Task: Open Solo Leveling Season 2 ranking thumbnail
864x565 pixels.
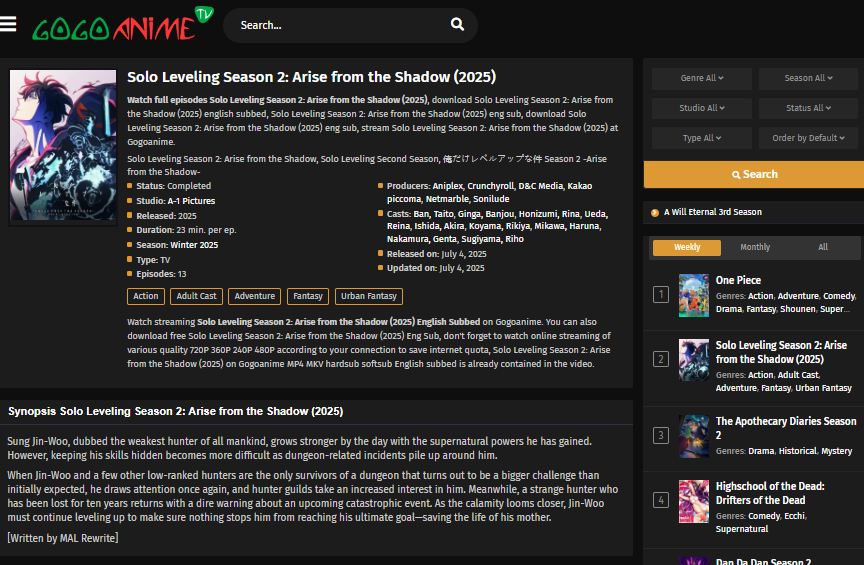Action: (694, 360)
